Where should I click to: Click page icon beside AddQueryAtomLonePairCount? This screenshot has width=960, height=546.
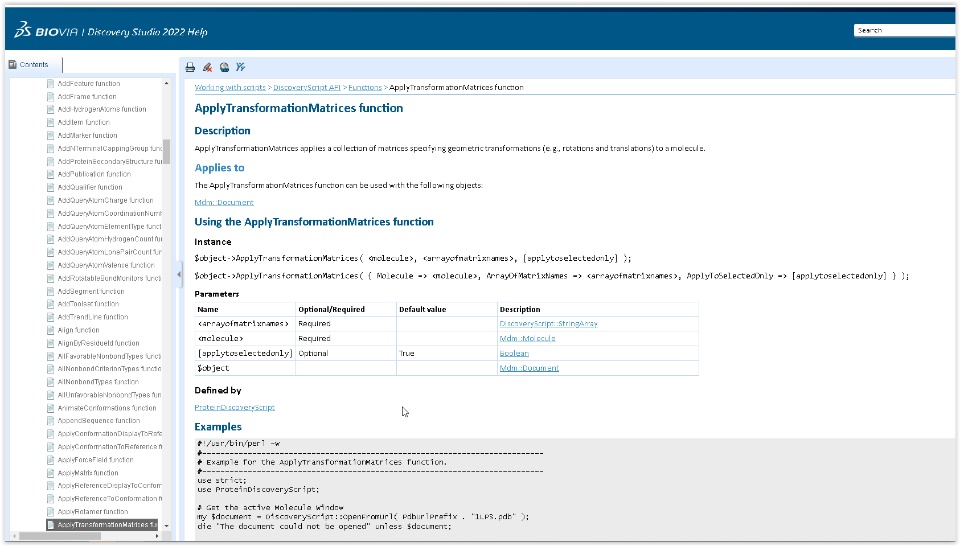tap(51, 252)
